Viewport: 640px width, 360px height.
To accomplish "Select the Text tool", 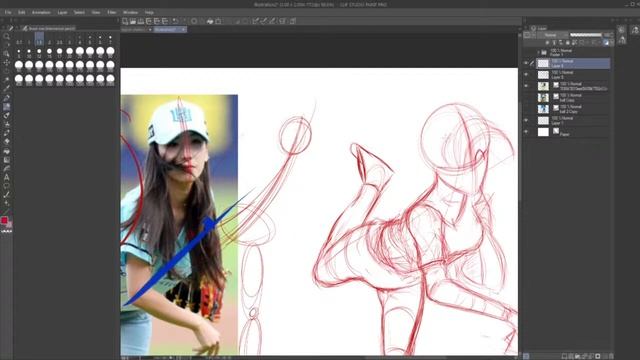I will (6, 177).
